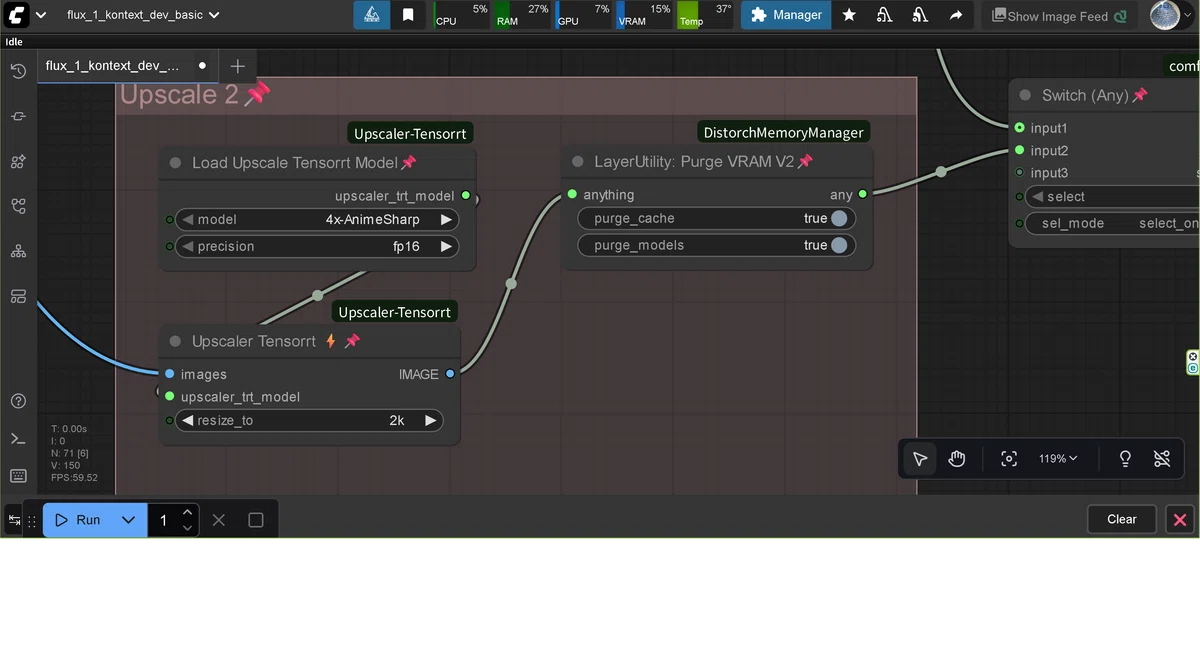Fit view to selected nodes

click(x=1009, y=459)
